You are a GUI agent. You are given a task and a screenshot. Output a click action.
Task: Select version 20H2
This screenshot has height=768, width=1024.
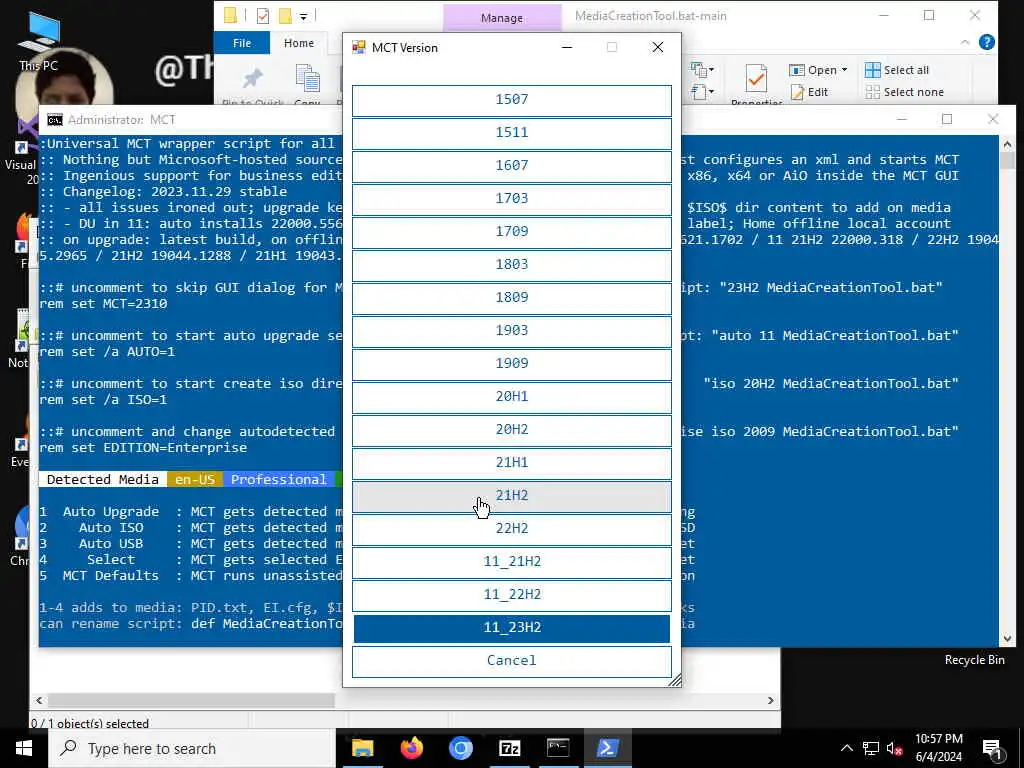click(x=511, y=430)
